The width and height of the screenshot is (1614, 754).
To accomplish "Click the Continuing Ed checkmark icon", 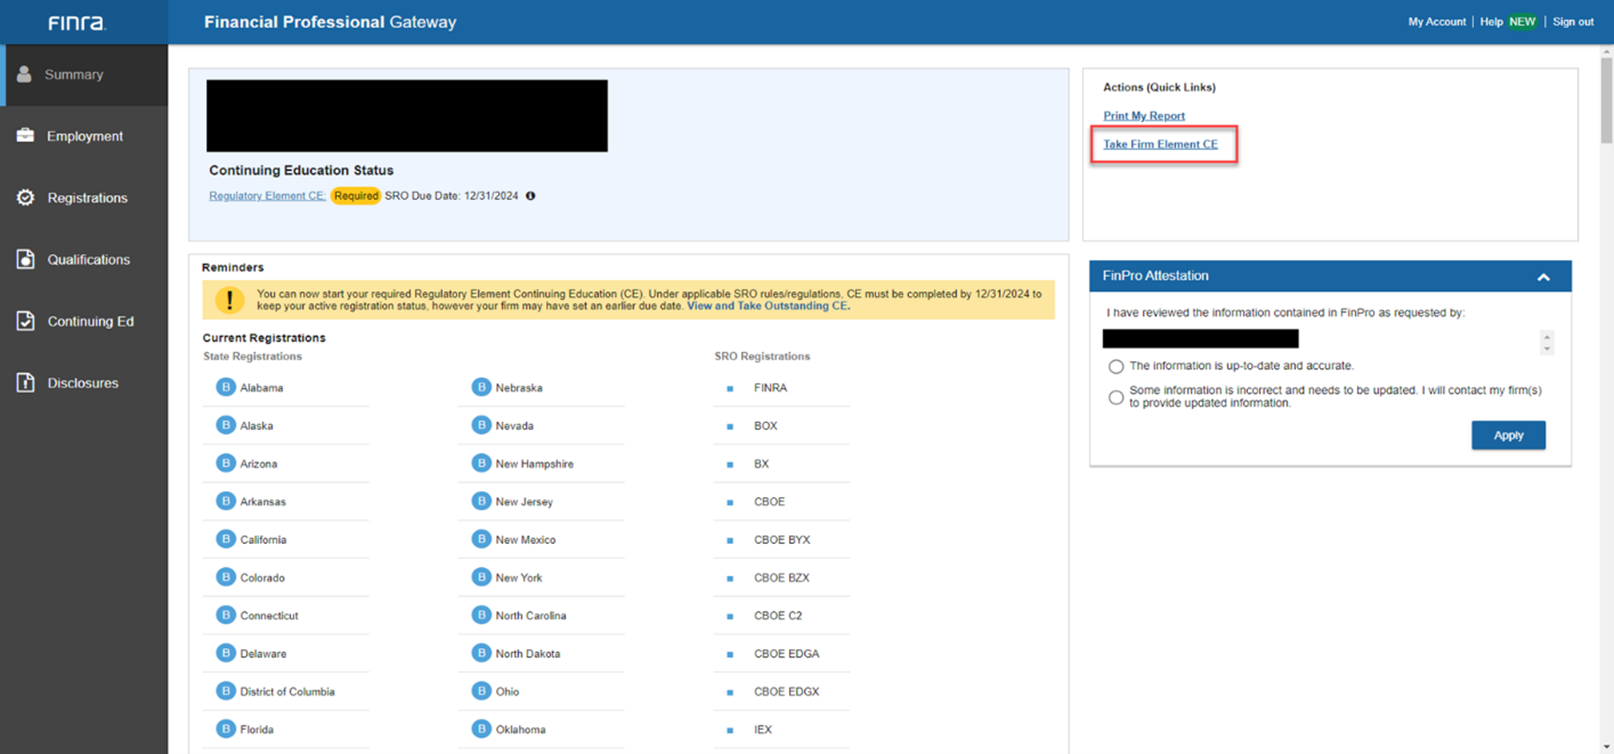I will 25,321.
